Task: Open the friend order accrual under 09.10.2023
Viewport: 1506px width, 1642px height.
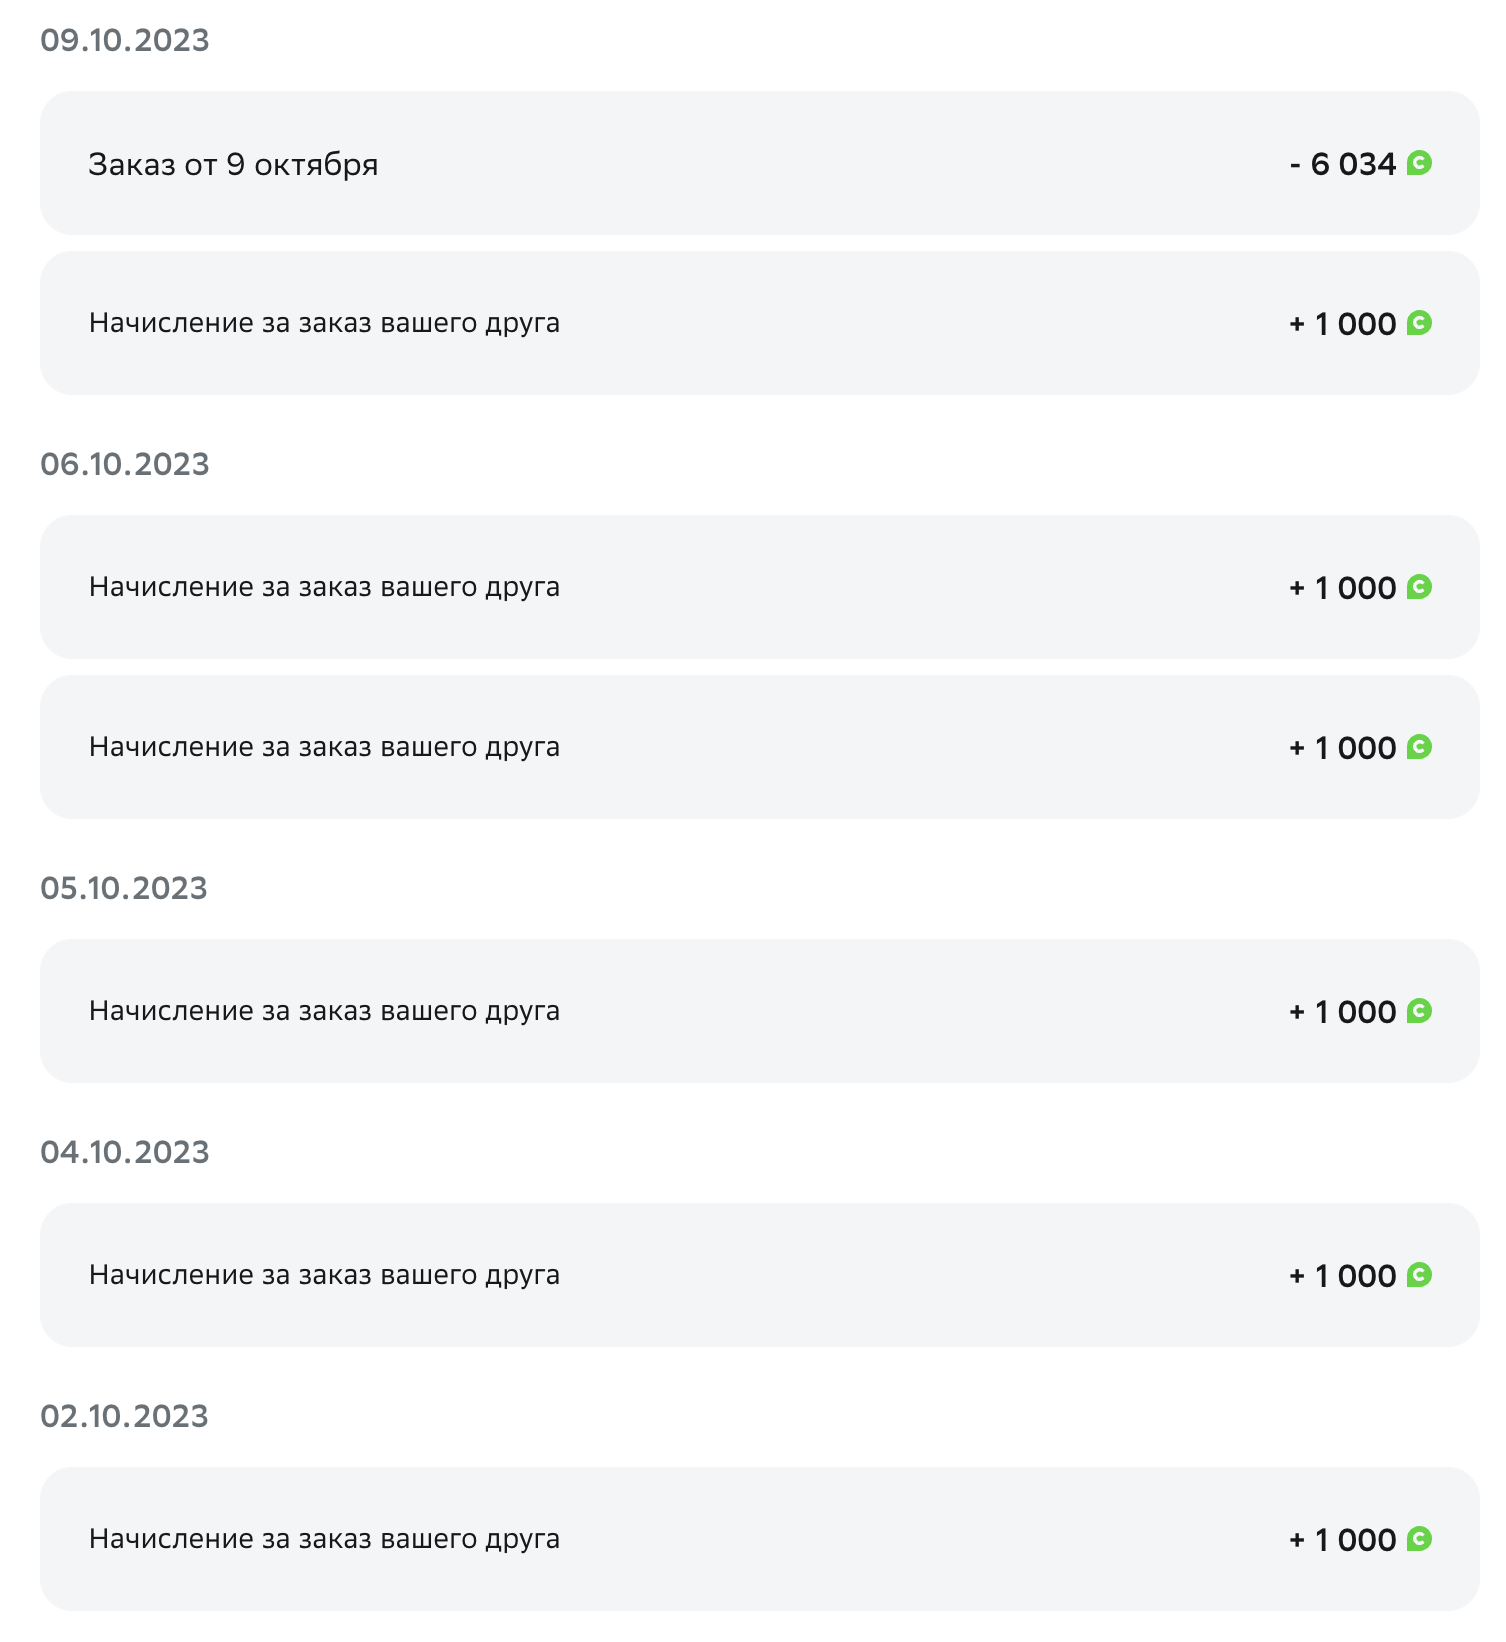Action: click(x=759, y=323)
